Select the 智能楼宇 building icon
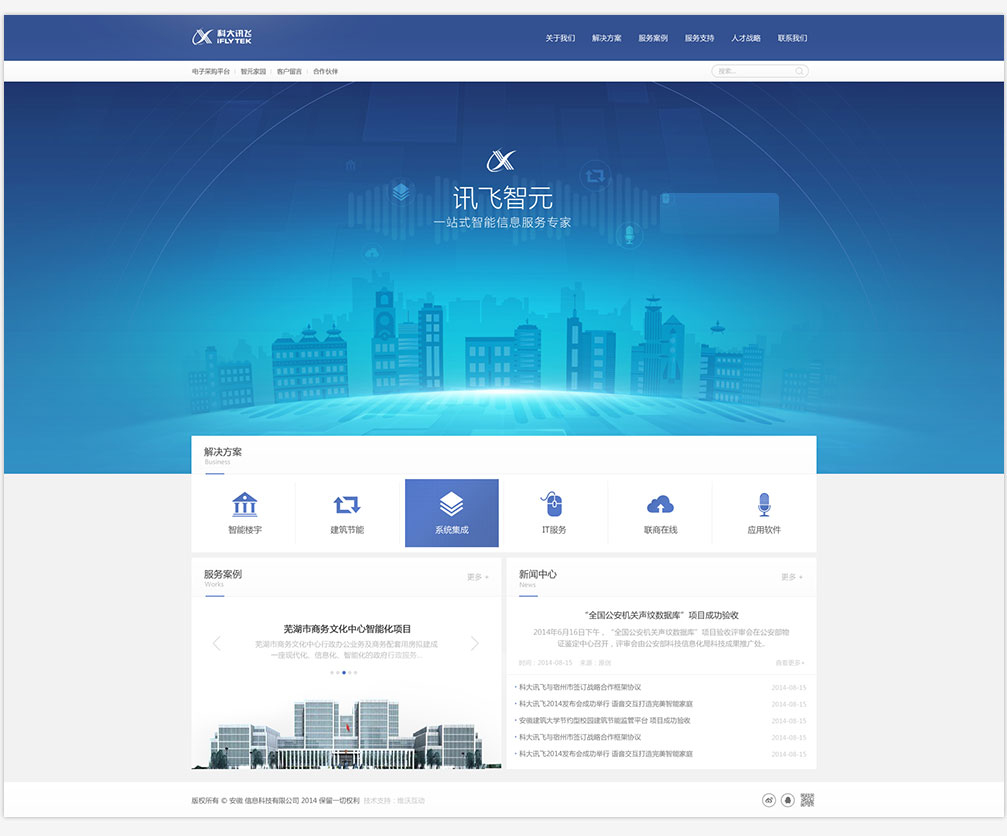Screen dimensions: 1007x836 (x=245, y=505)
